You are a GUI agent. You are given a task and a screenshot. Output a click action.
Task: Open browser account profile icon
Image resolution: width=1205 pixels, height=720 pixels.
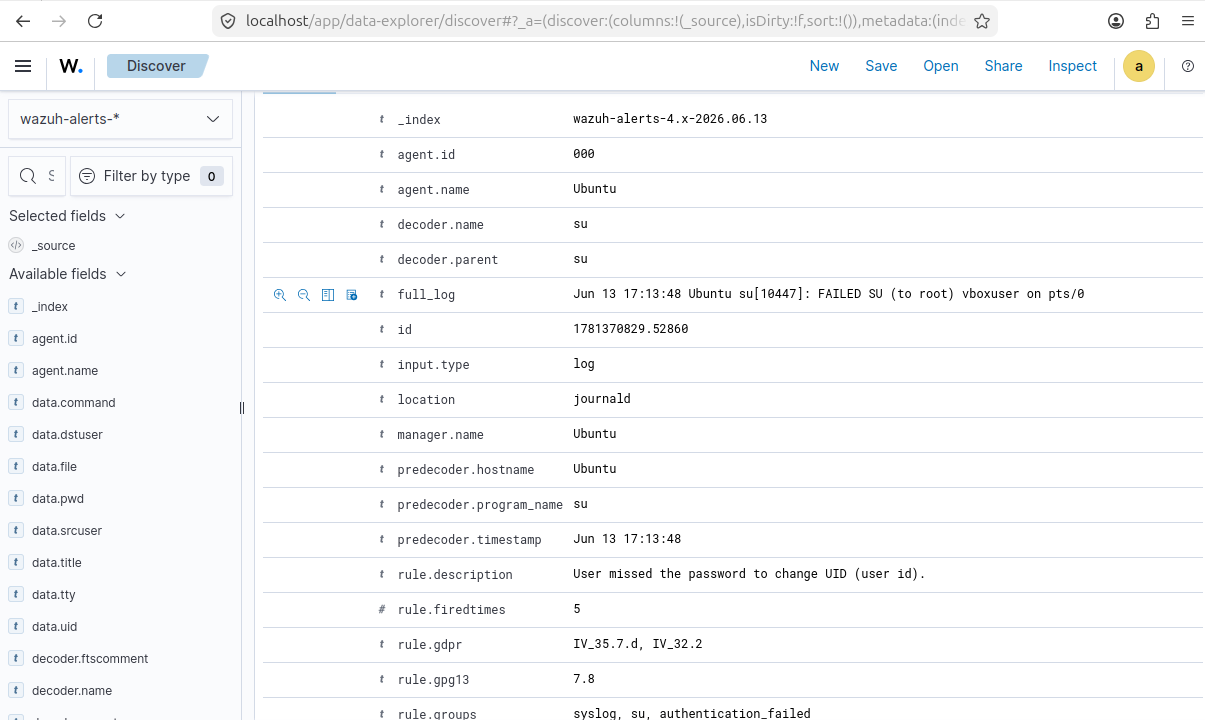tap(1116, 21)
